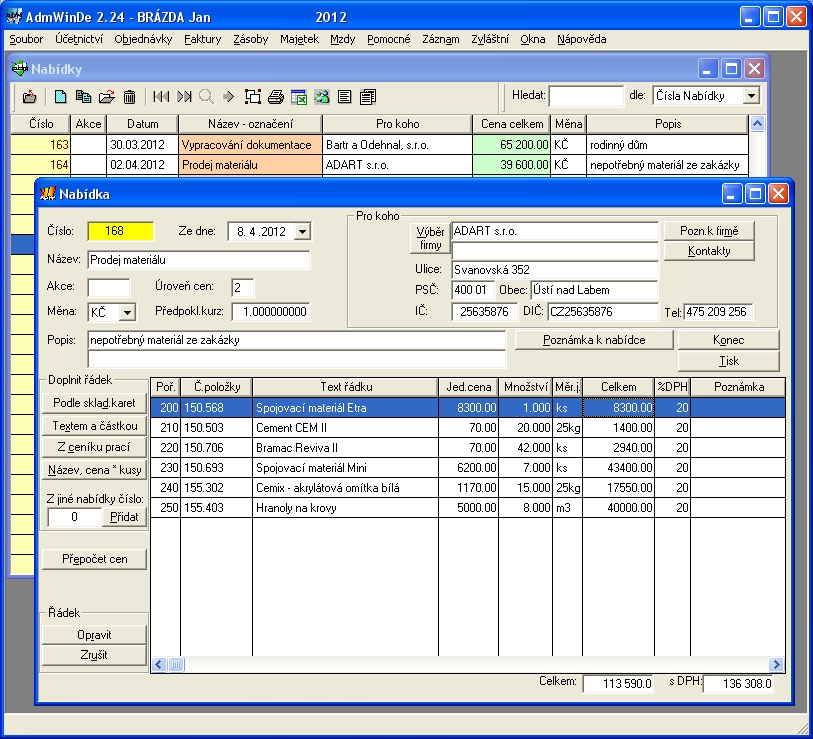Click the Přidat button
813x739 pixels.
click(x=124, y=517)
